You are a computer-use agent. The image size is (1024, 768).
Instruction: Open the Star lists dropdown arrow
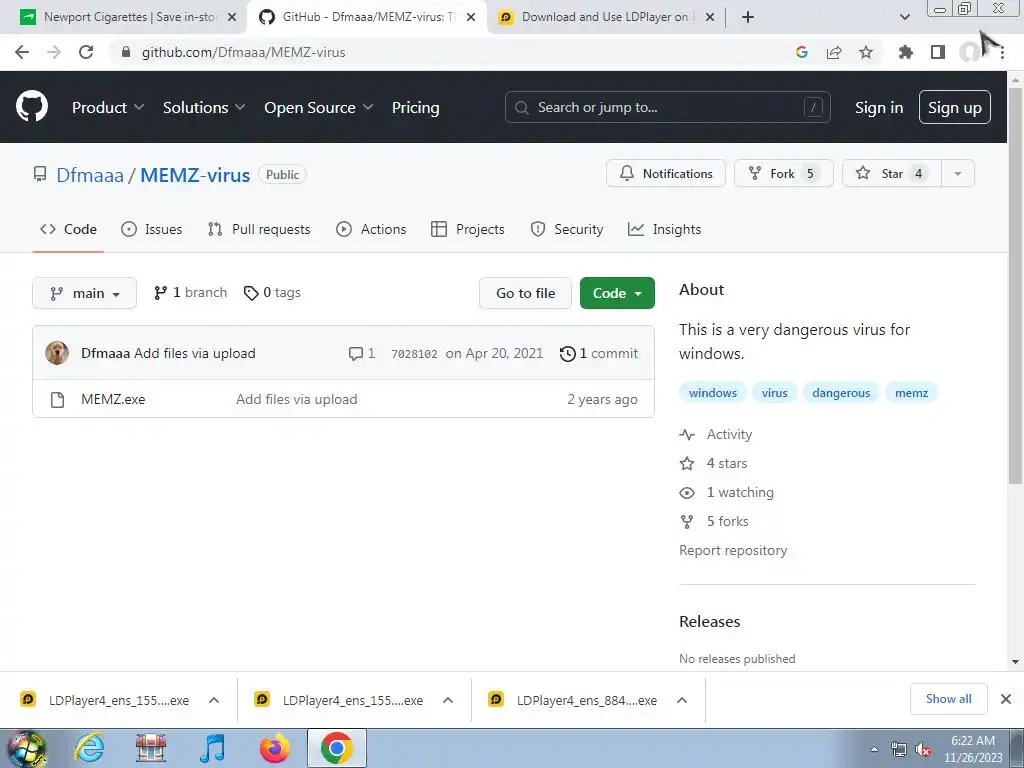(957, 174)
